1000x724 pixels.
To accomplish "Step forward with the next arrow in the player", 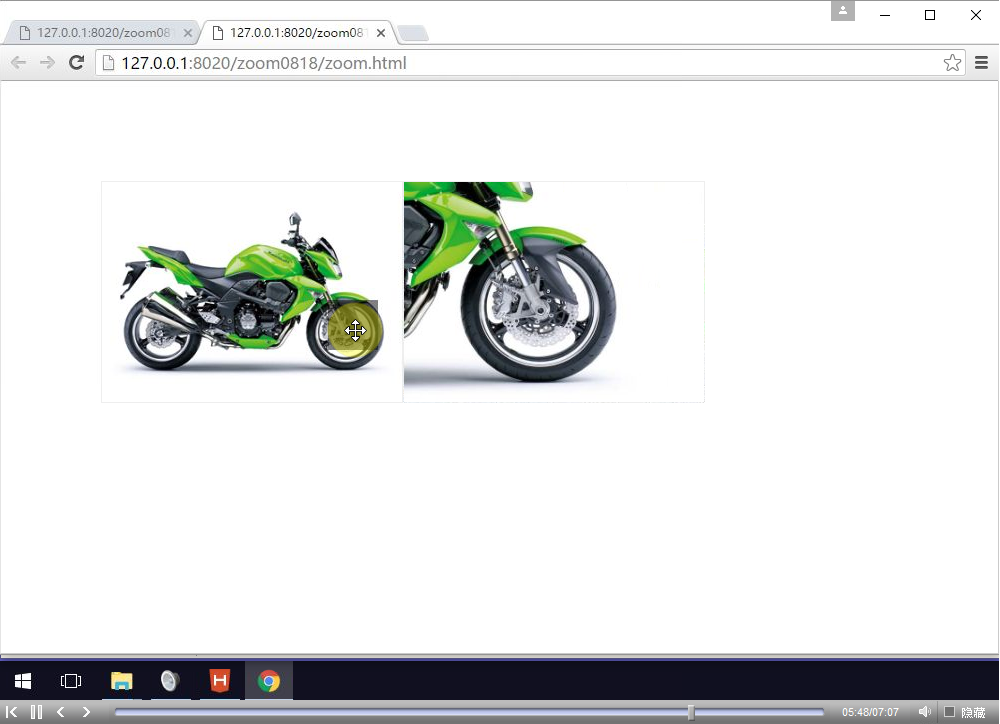I will (x=86, y=712).
